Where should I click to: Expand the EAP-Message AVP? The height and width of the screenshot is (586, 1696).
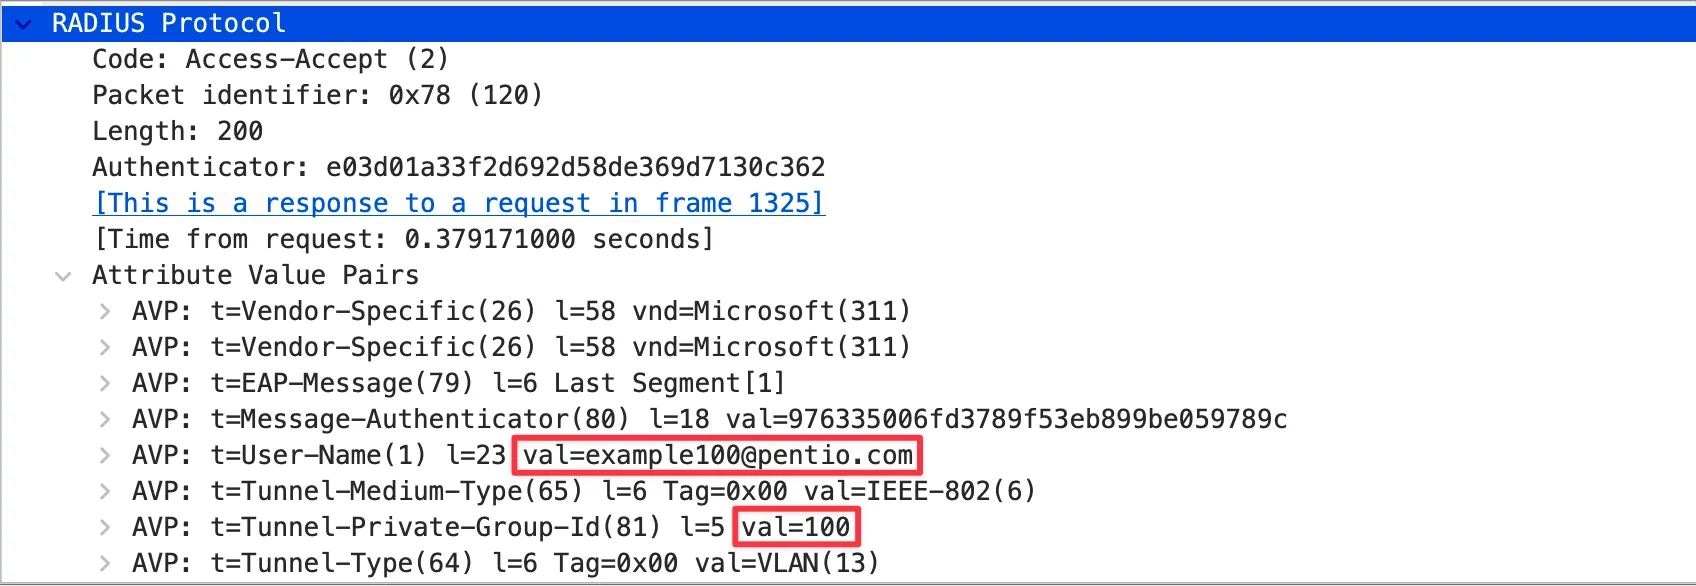(104, 384)
